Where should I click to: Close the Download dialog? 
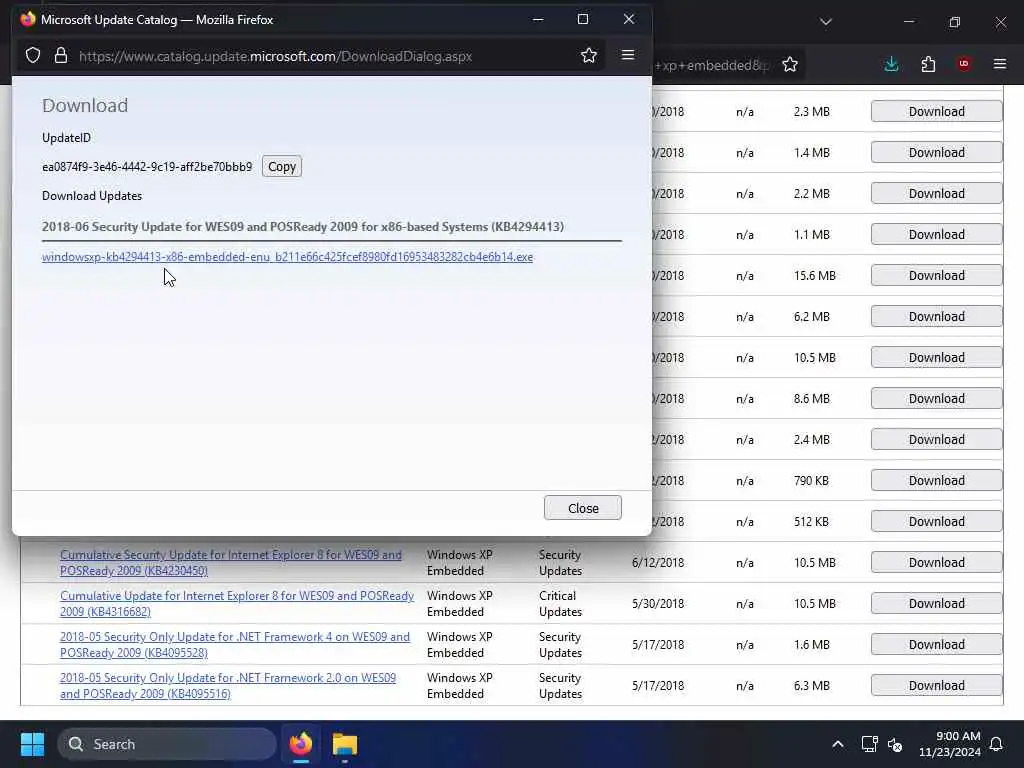click(x=583, y=508)
